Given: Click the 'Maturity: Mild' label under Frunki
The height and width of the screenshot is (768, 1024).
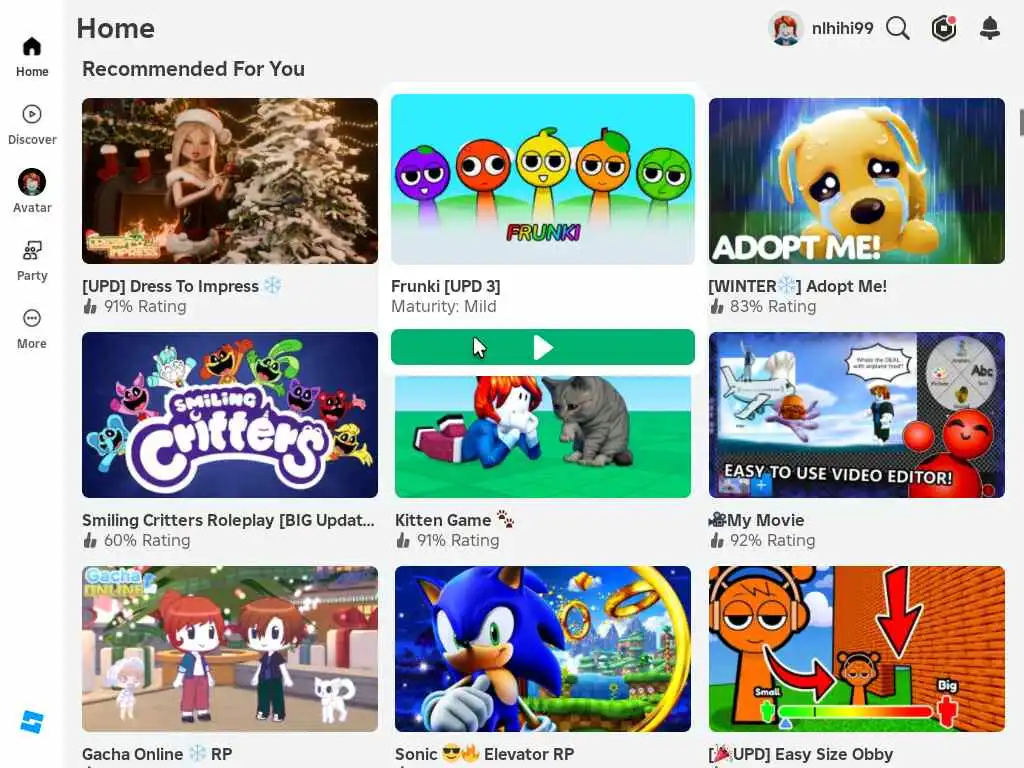Looking at the screenshot, I should coord(443,306).
